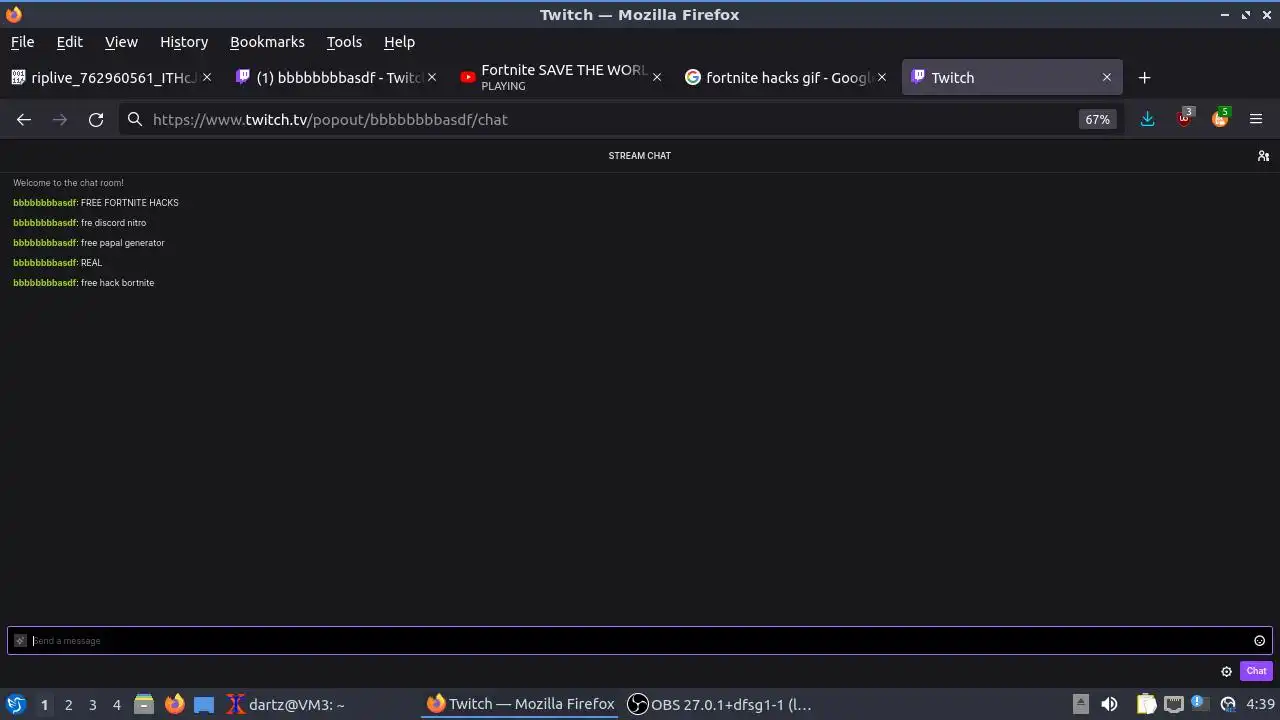Screen dimensions: 1280x720
Task: Open the volume control in the tray
Action: 1109,704
